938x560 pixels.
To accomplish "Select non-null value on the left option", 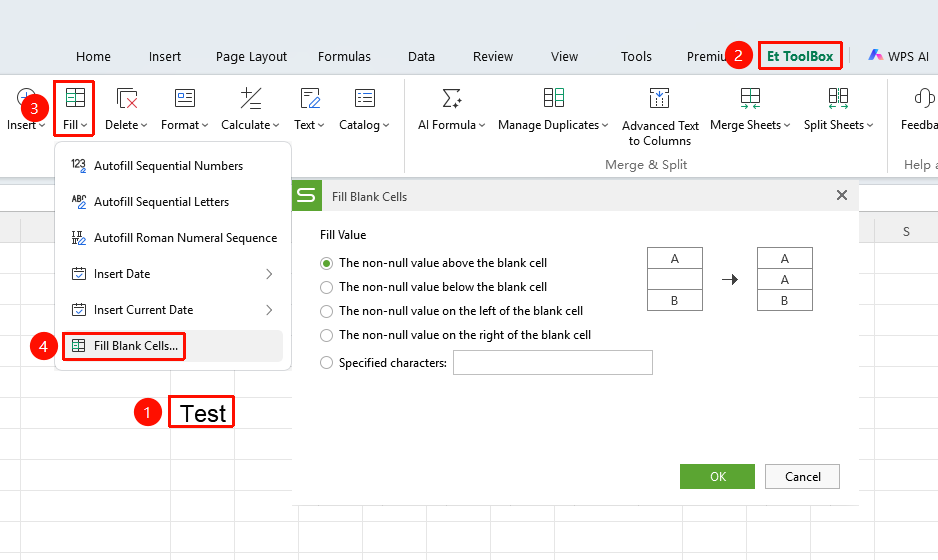I will tap(326, 311).
